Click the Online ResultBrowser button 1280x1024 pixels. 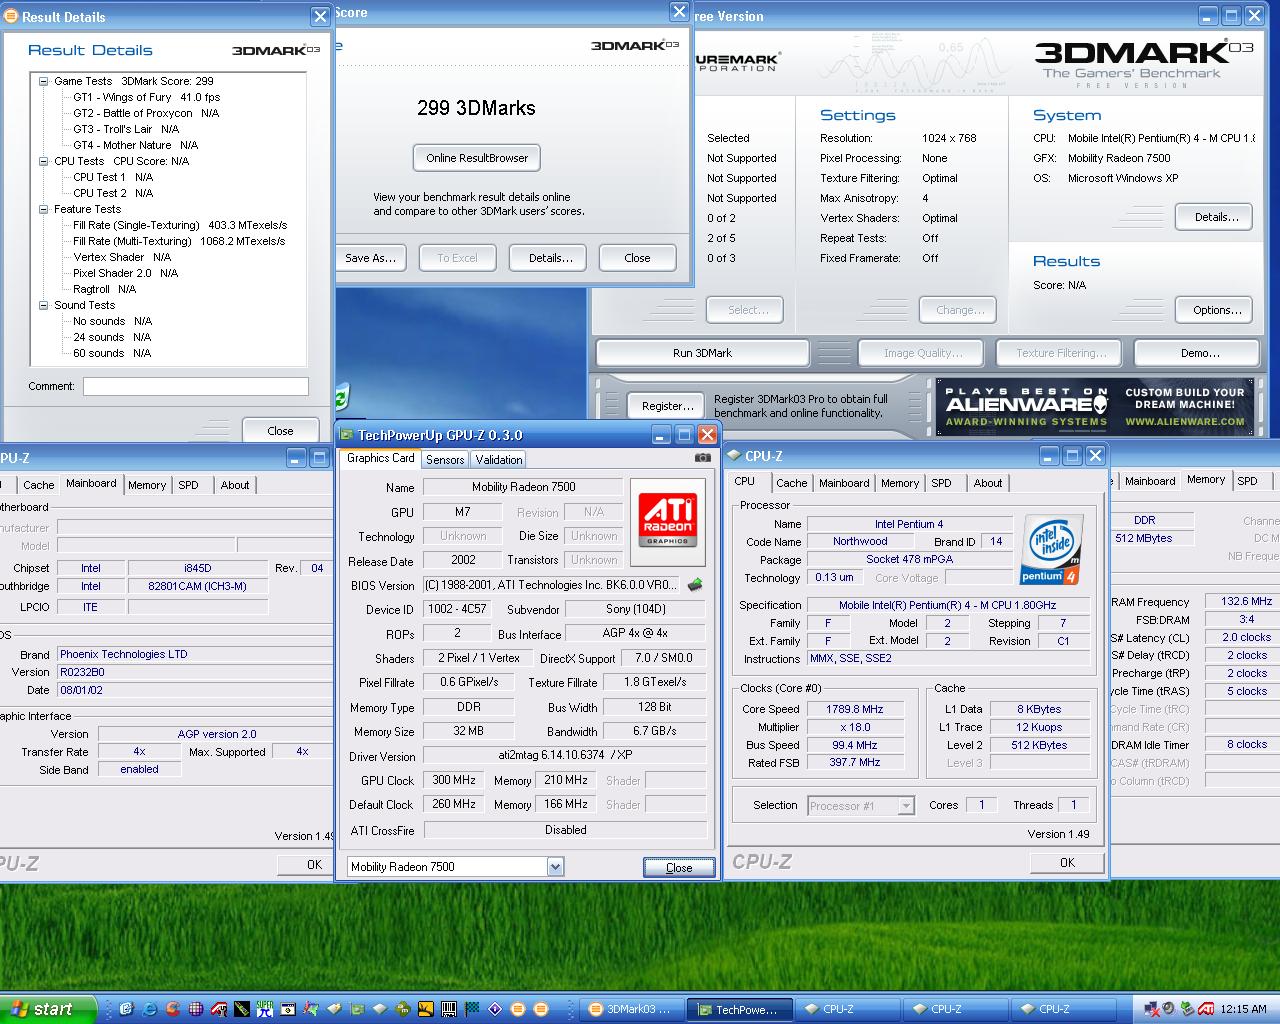point(477,158)
